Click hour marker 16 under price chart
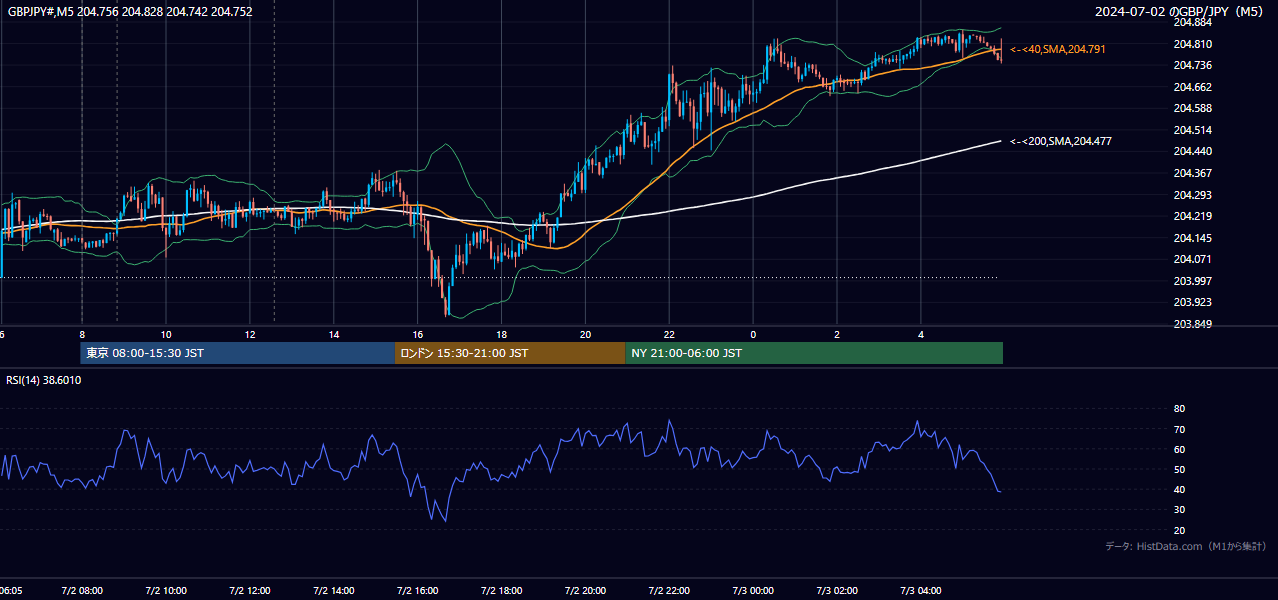The width and height of the screenshot is (1278, 600). click(418, 334)
